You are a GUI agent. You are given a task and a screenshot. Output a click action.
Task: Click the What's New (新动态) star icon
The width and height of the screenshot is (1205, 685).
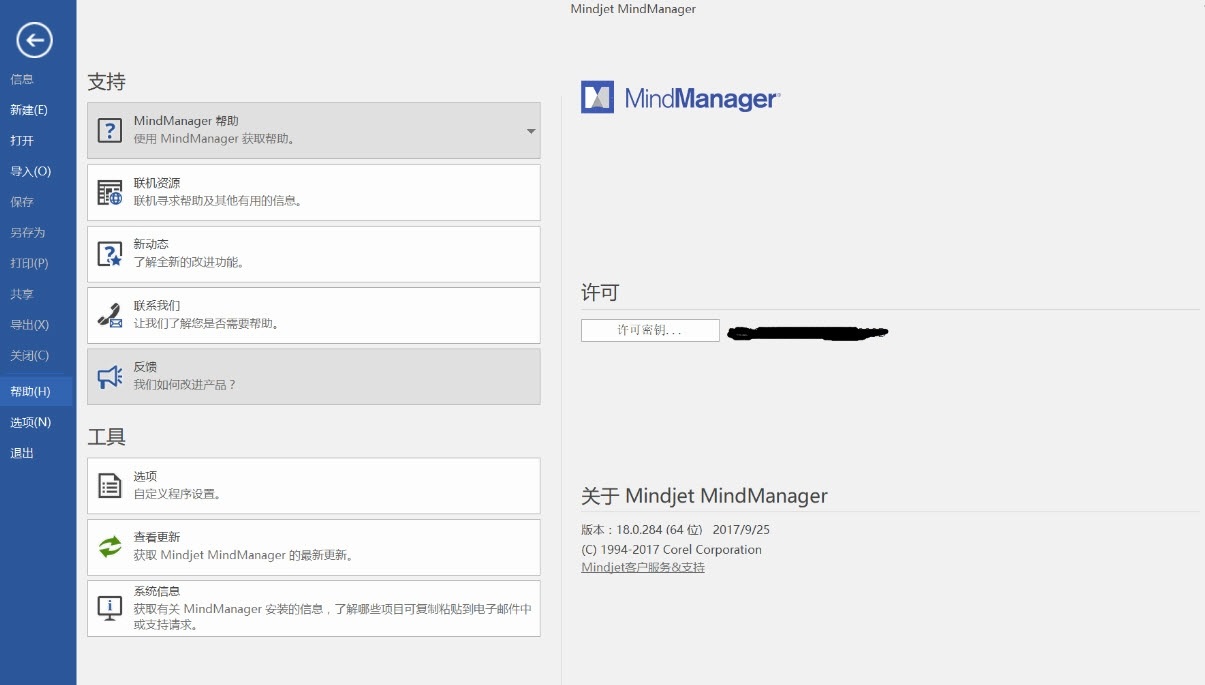[x=109, y=254]
